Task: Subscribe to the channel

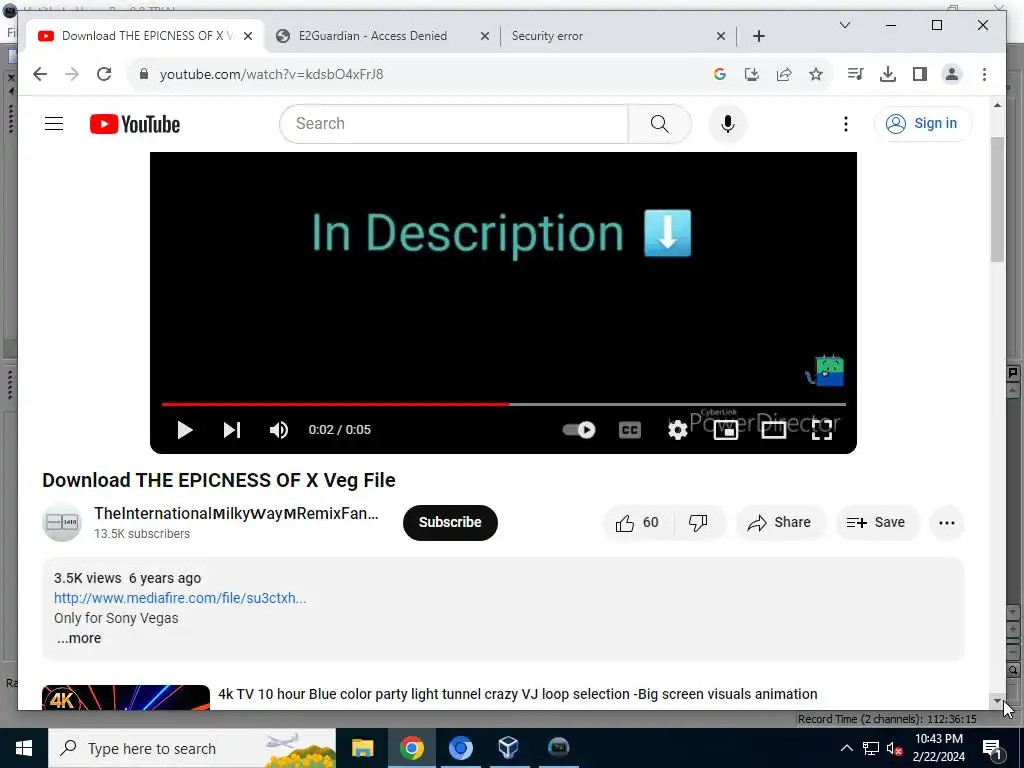Action: click(450, 522)
